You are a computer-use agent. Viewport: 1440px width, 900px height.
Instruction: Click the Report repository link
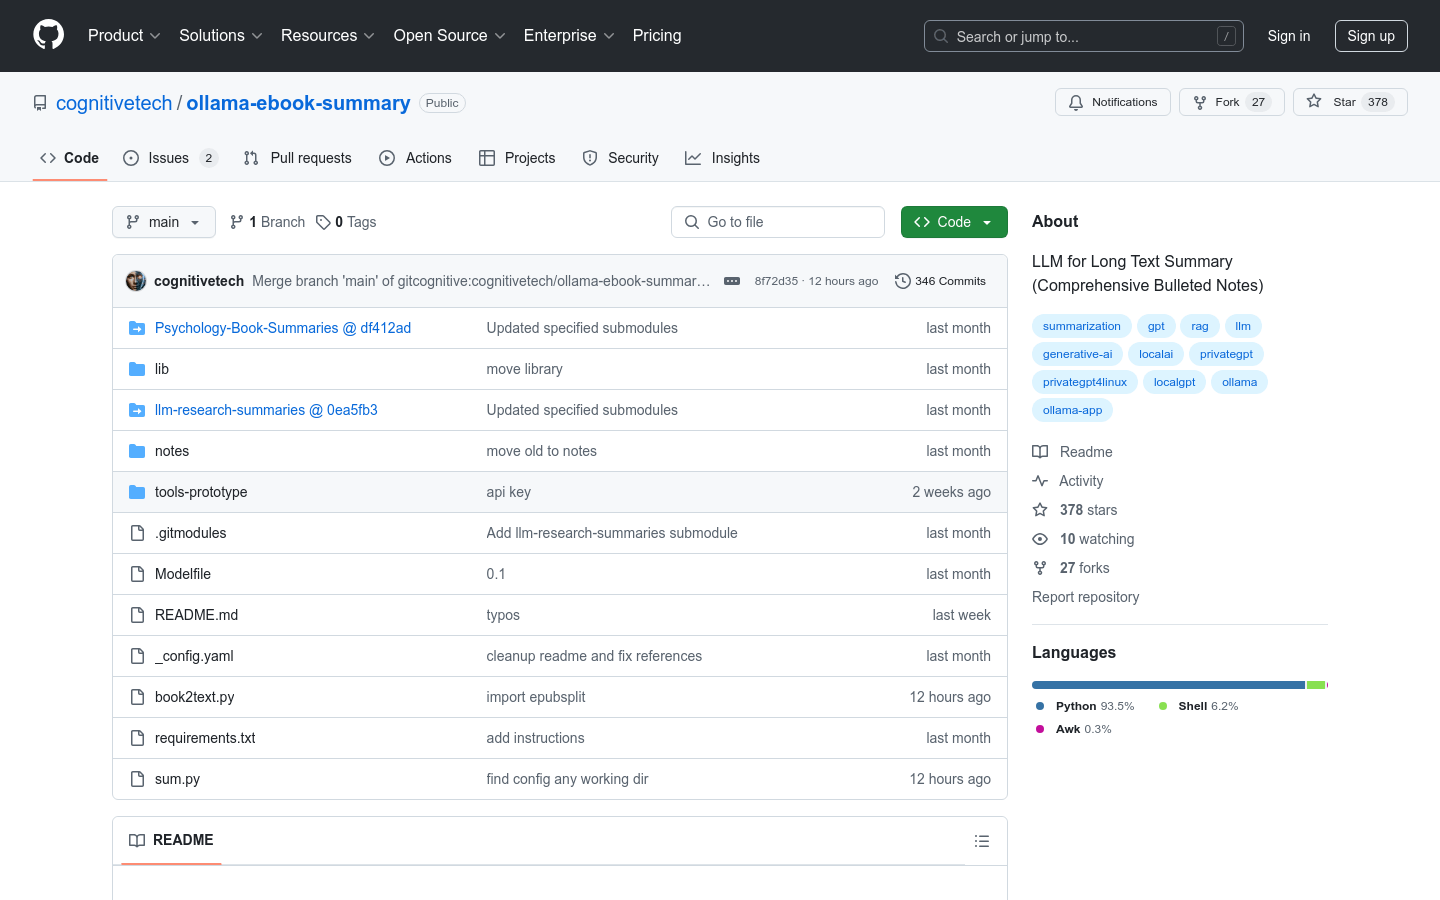pos(1085,597)
